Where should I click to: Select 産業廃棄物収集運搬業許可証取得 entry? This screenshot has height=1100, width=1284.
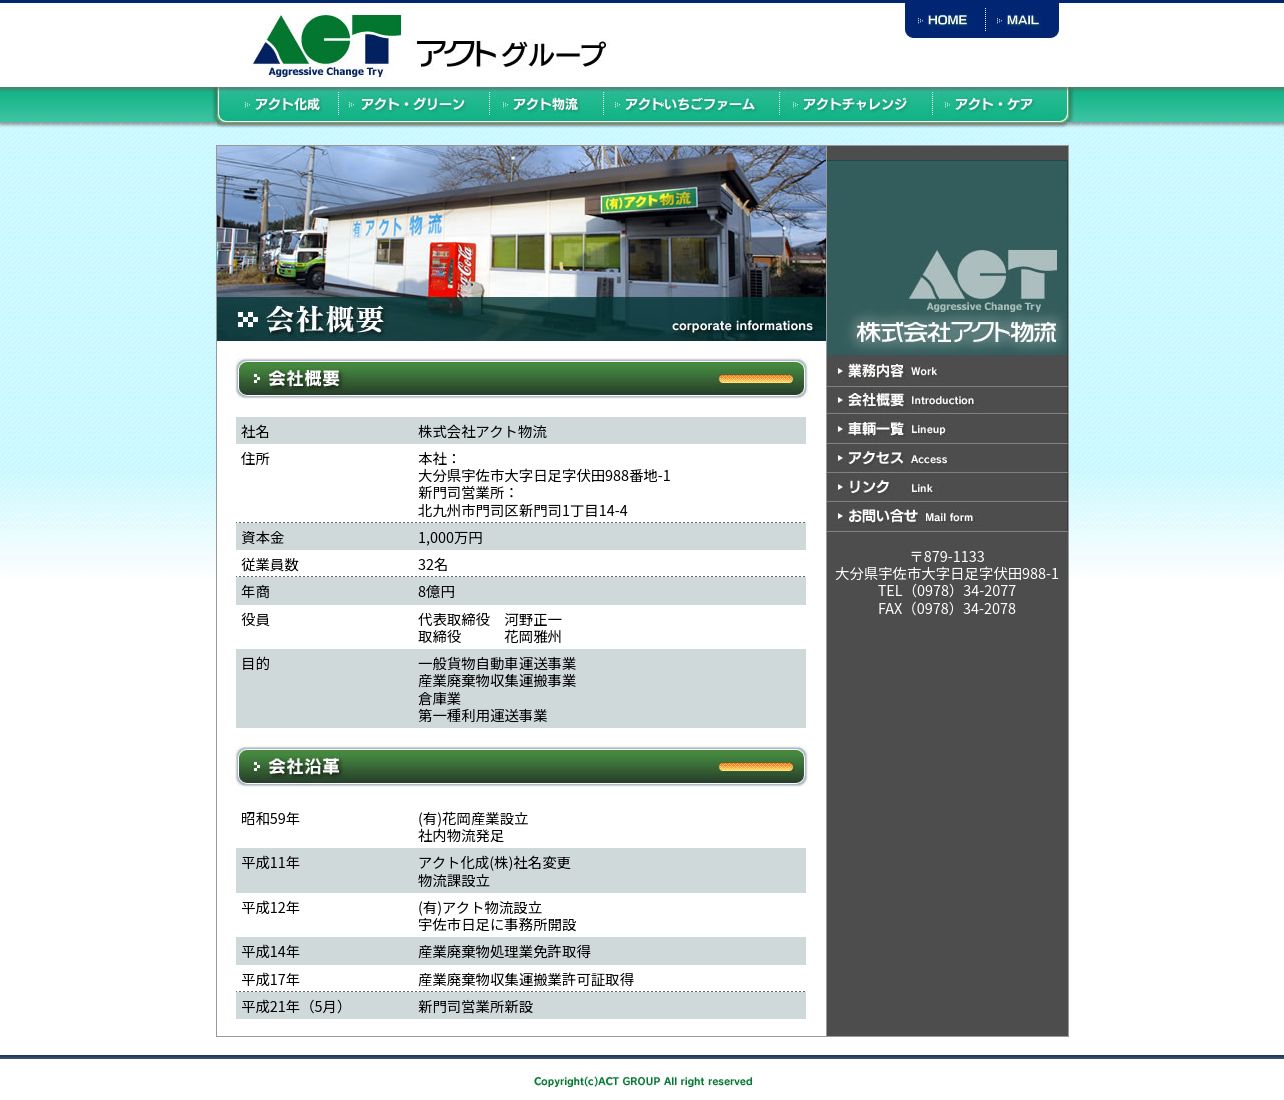526,980
